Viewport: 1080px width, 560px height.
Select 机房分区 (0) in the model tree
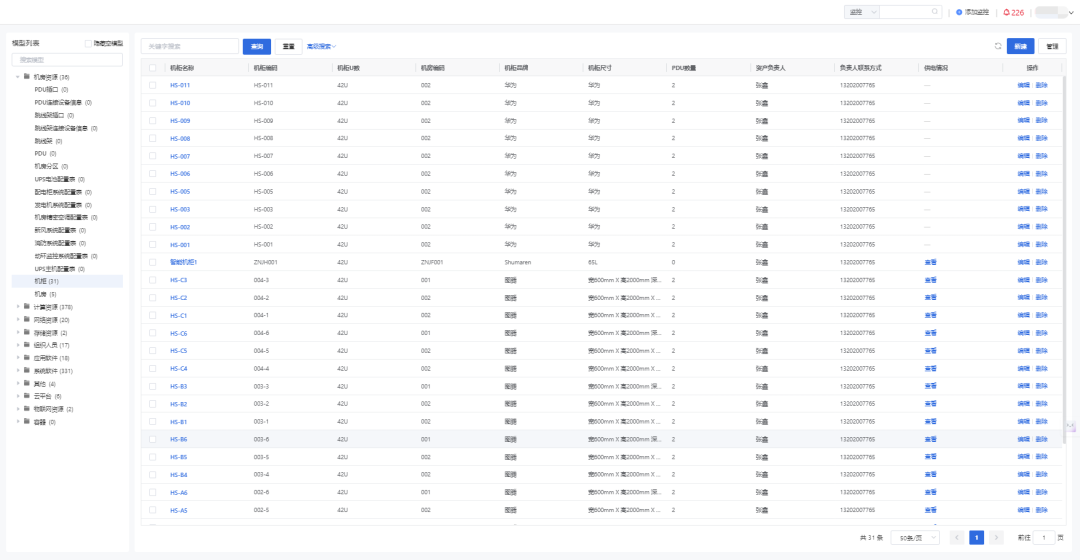pos(51,166)
